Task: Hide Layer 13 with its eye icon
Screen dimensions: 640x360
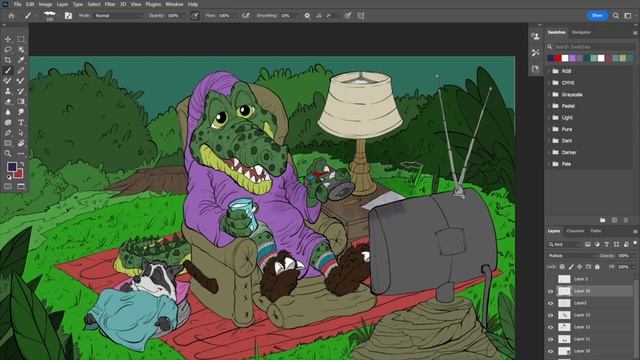Action: 550,315
